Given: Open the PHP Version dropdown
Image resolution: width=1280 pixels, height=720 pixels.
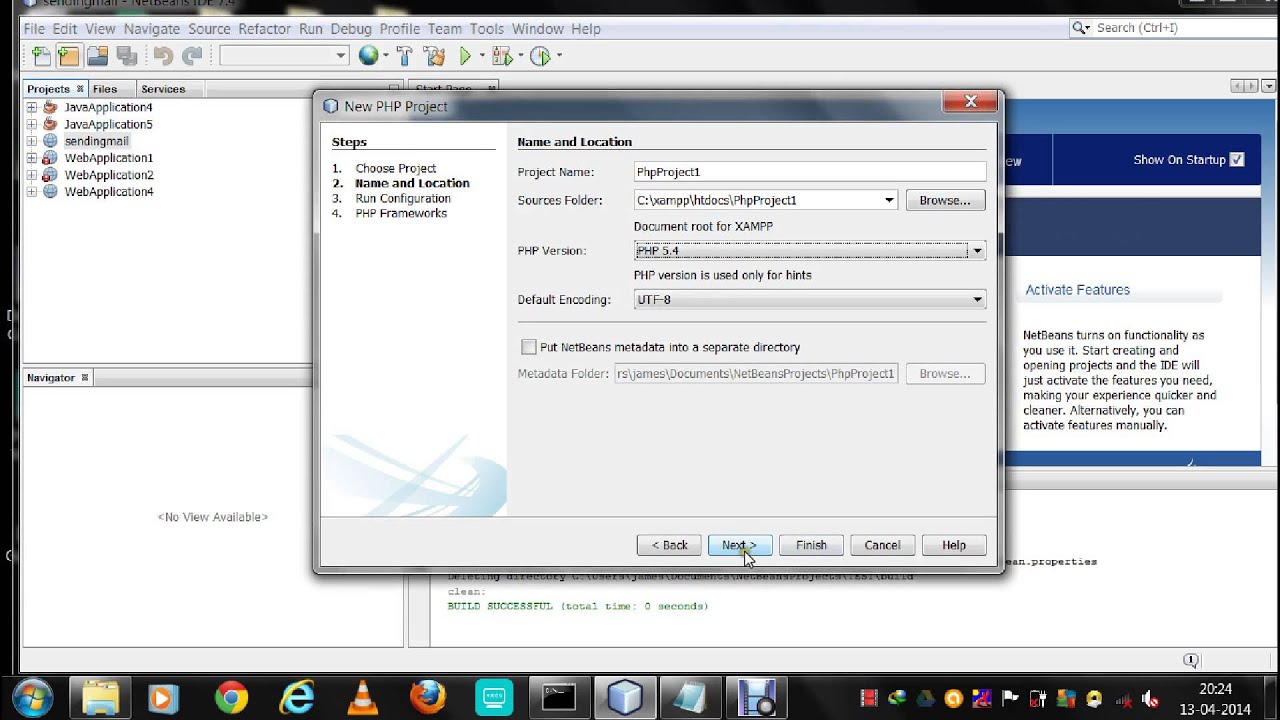Looking at the screenshot, I should point(977,251).
